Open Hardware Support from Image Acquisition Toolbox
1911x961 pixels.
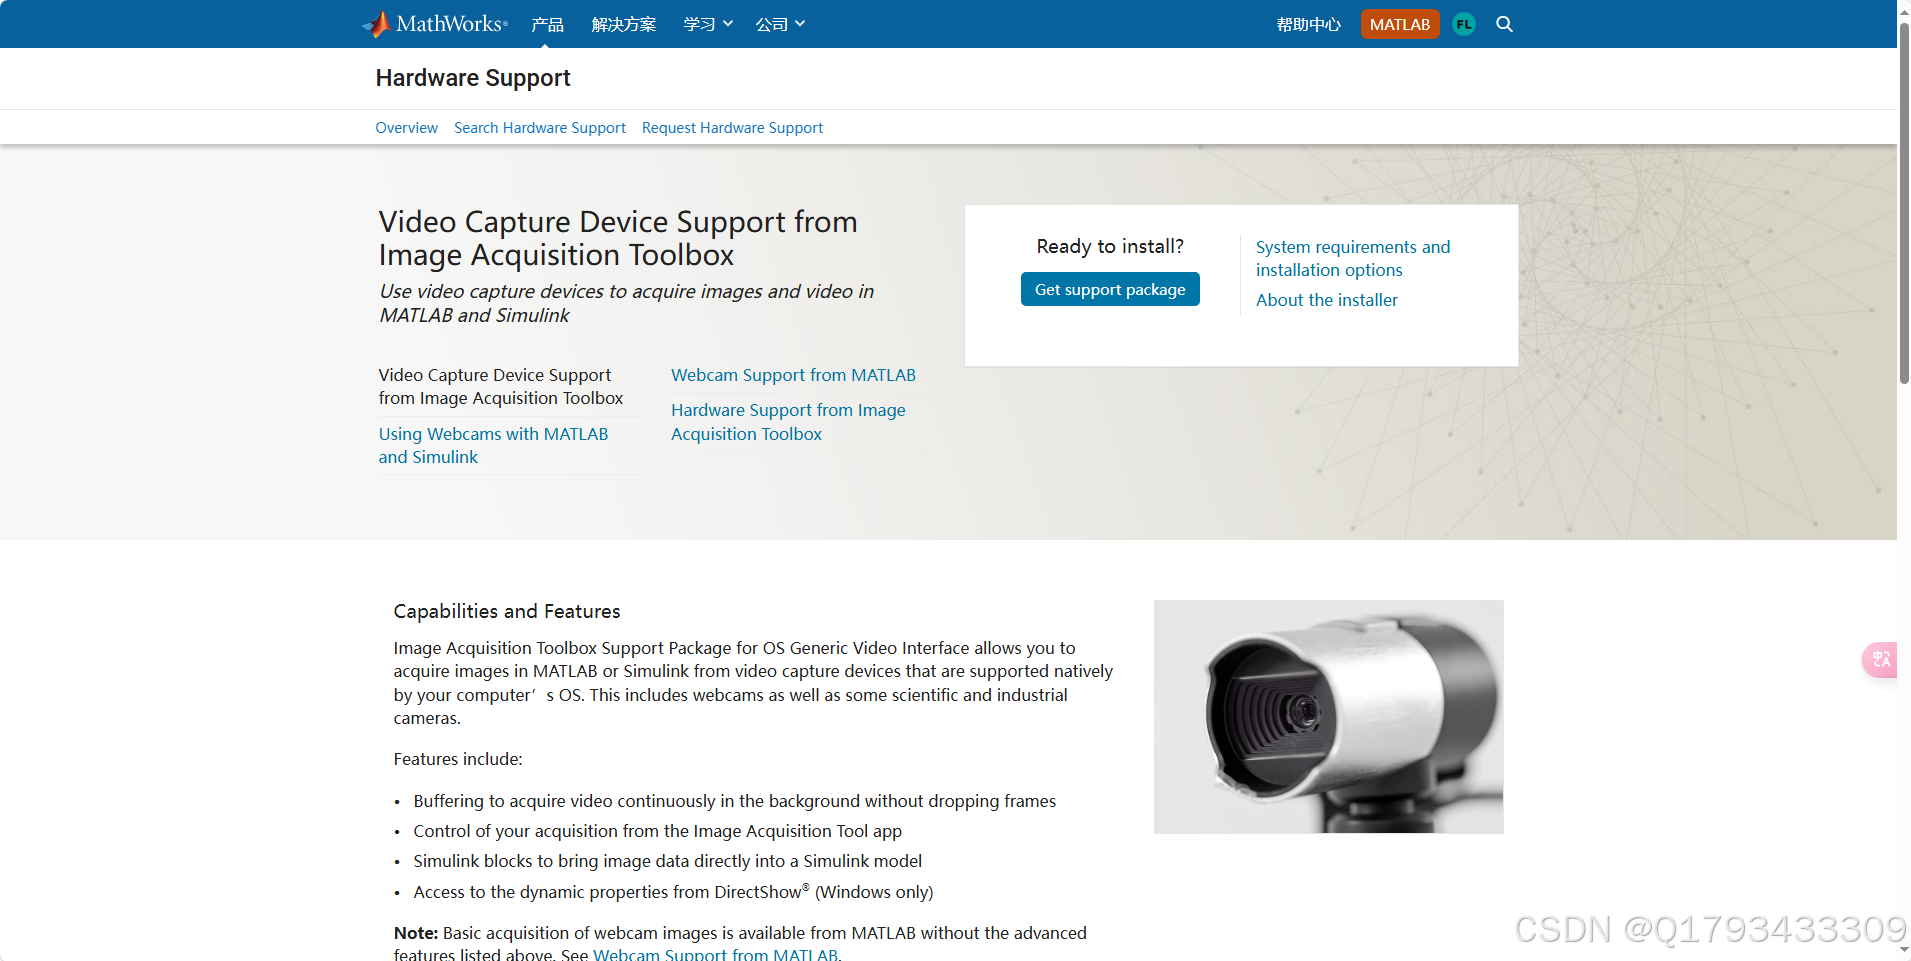pos(788,422)
